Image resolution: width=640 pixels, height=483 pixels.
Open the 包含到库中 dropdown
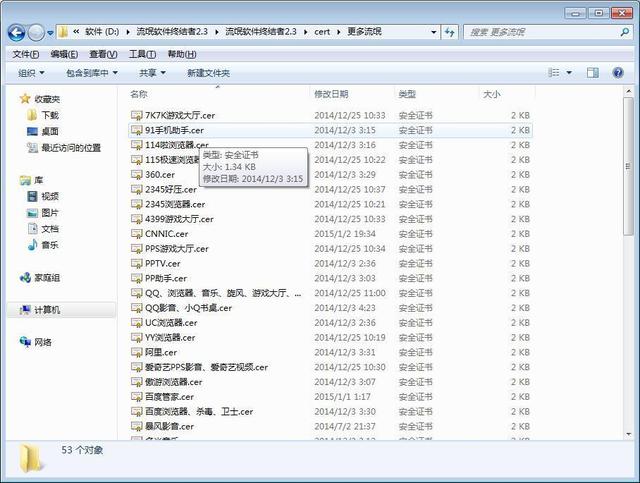tap(92, 73)
